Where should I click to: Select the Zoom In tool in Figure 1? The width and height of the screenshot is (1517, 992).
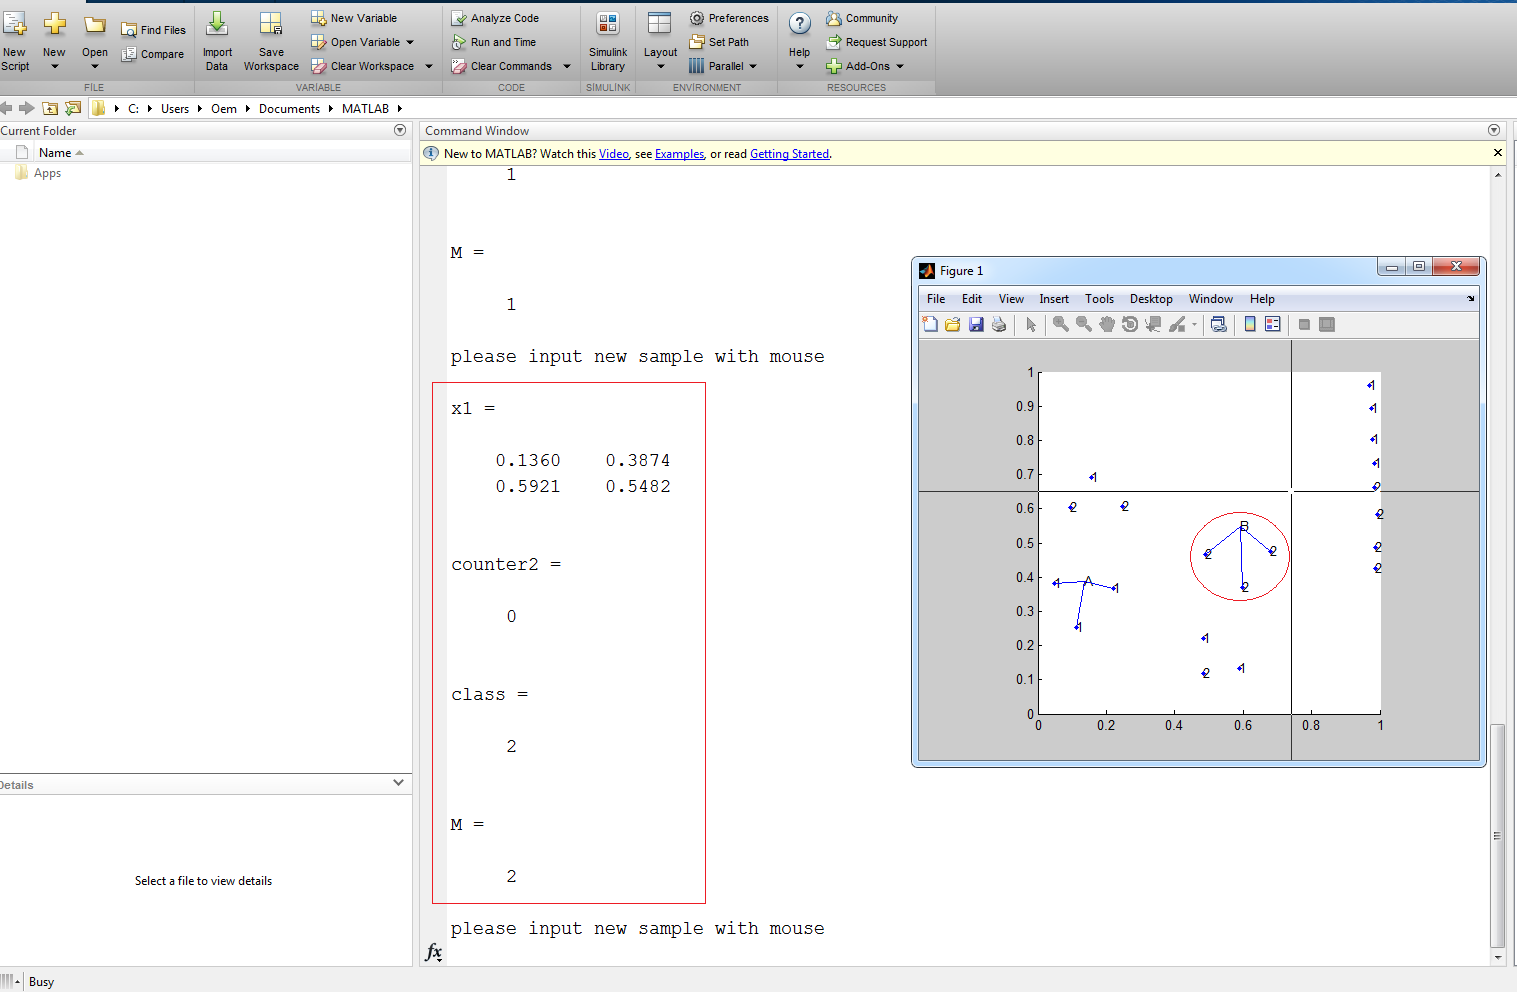coord(1060,324)
